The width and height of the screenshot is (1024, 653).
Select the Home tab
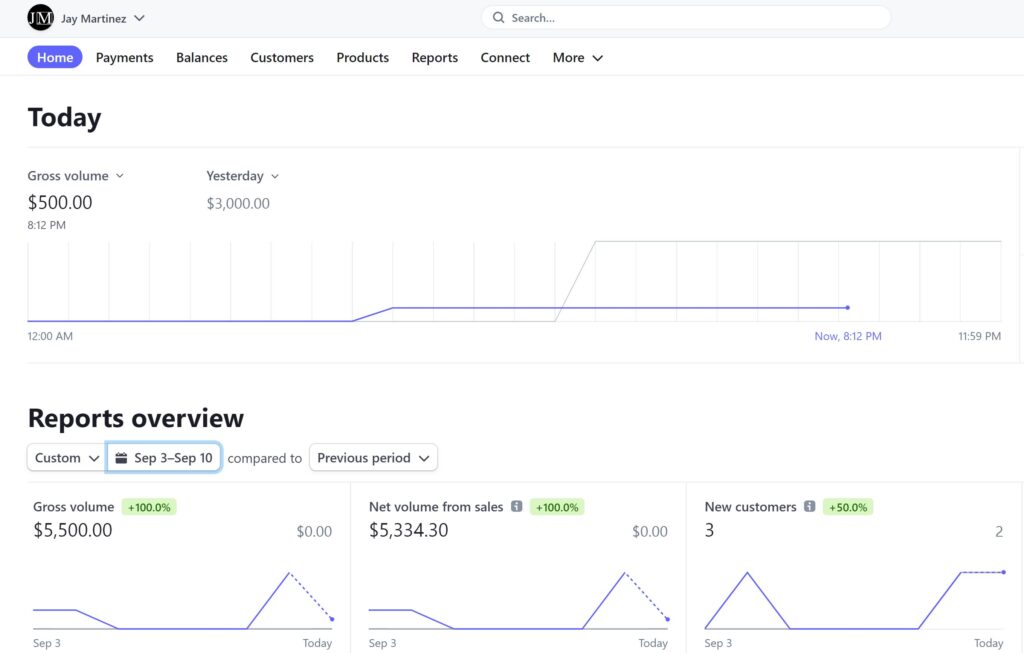click(x=55, y=58)
